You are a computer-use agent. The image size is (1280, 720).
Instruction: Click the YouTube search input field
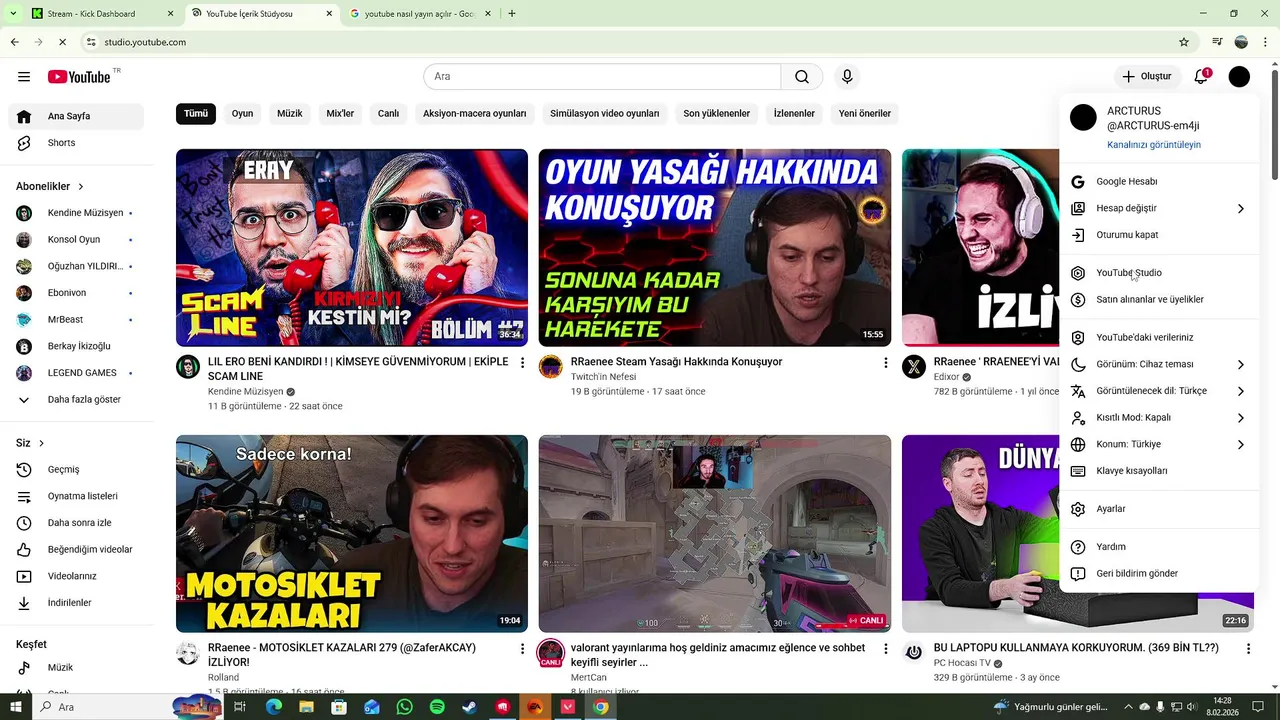[x=602, y=77]
